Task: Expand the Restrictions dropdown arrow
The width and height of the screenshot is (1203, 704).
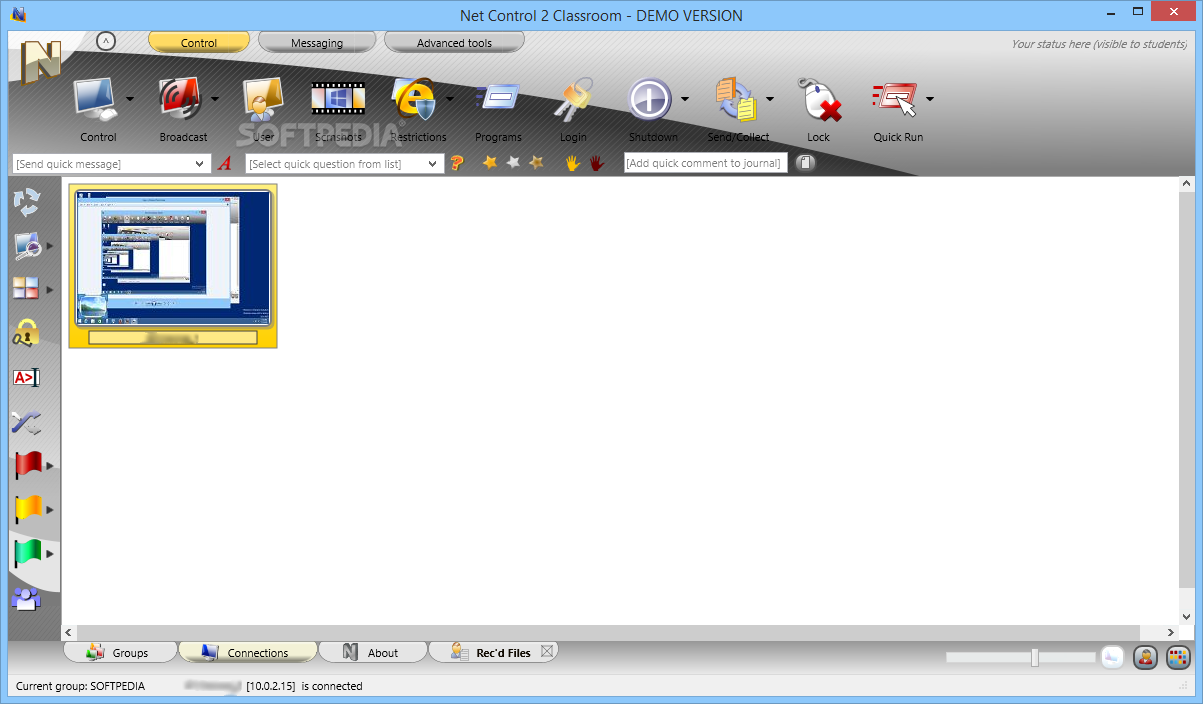Action: pyautogui.click(x=450, y=99)
